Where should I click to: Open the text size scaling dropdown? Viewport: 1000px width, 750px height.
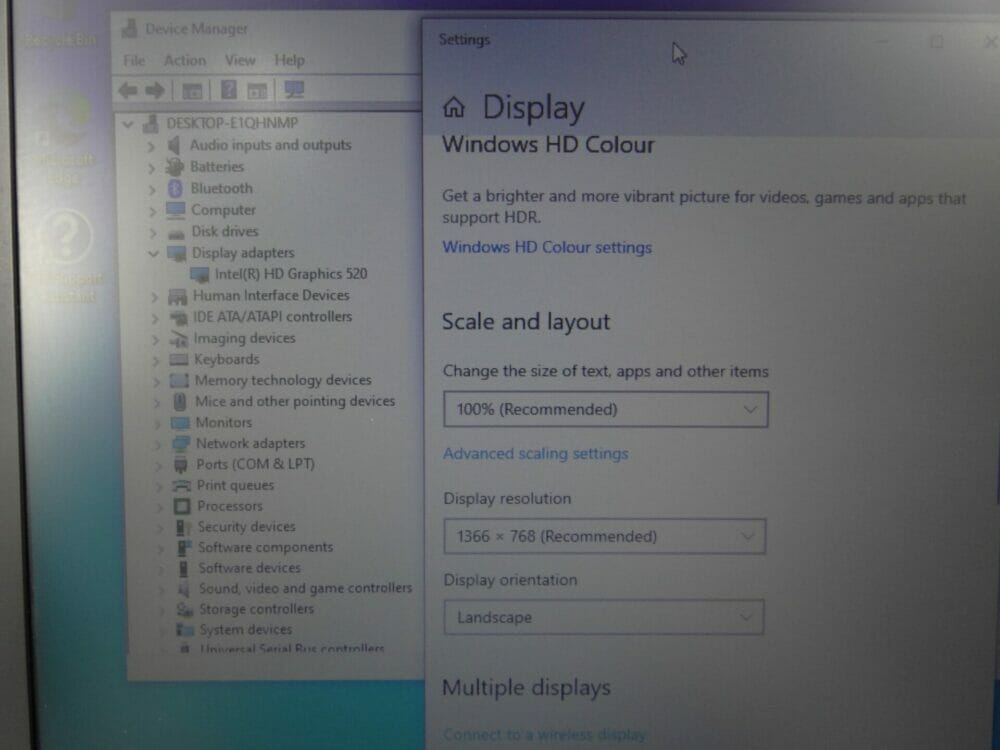pyautogui.click(x=606, y=409)
